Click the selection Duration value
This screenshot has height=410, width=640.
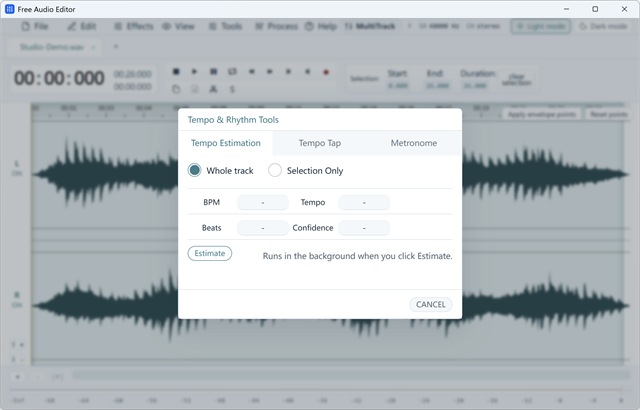point(475,86)
